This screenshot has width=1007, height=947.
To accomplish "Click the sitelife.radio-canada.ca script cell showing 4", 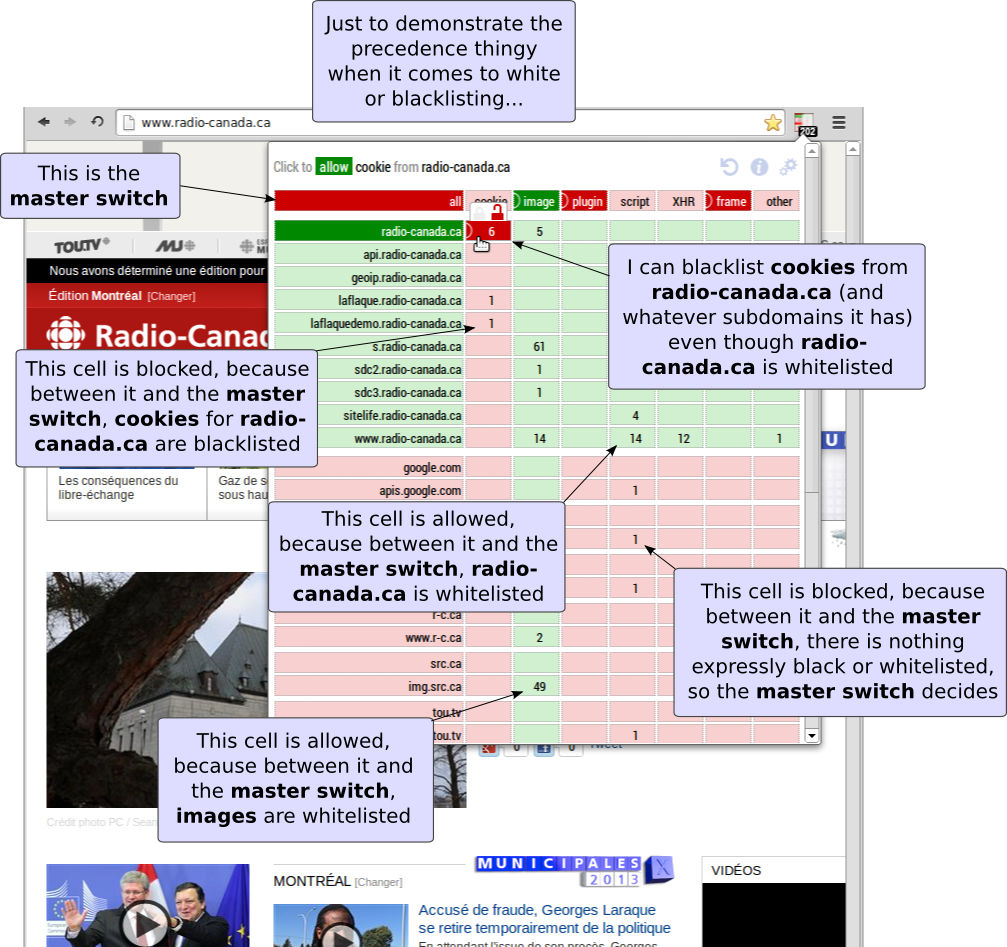I will (632, 415).
